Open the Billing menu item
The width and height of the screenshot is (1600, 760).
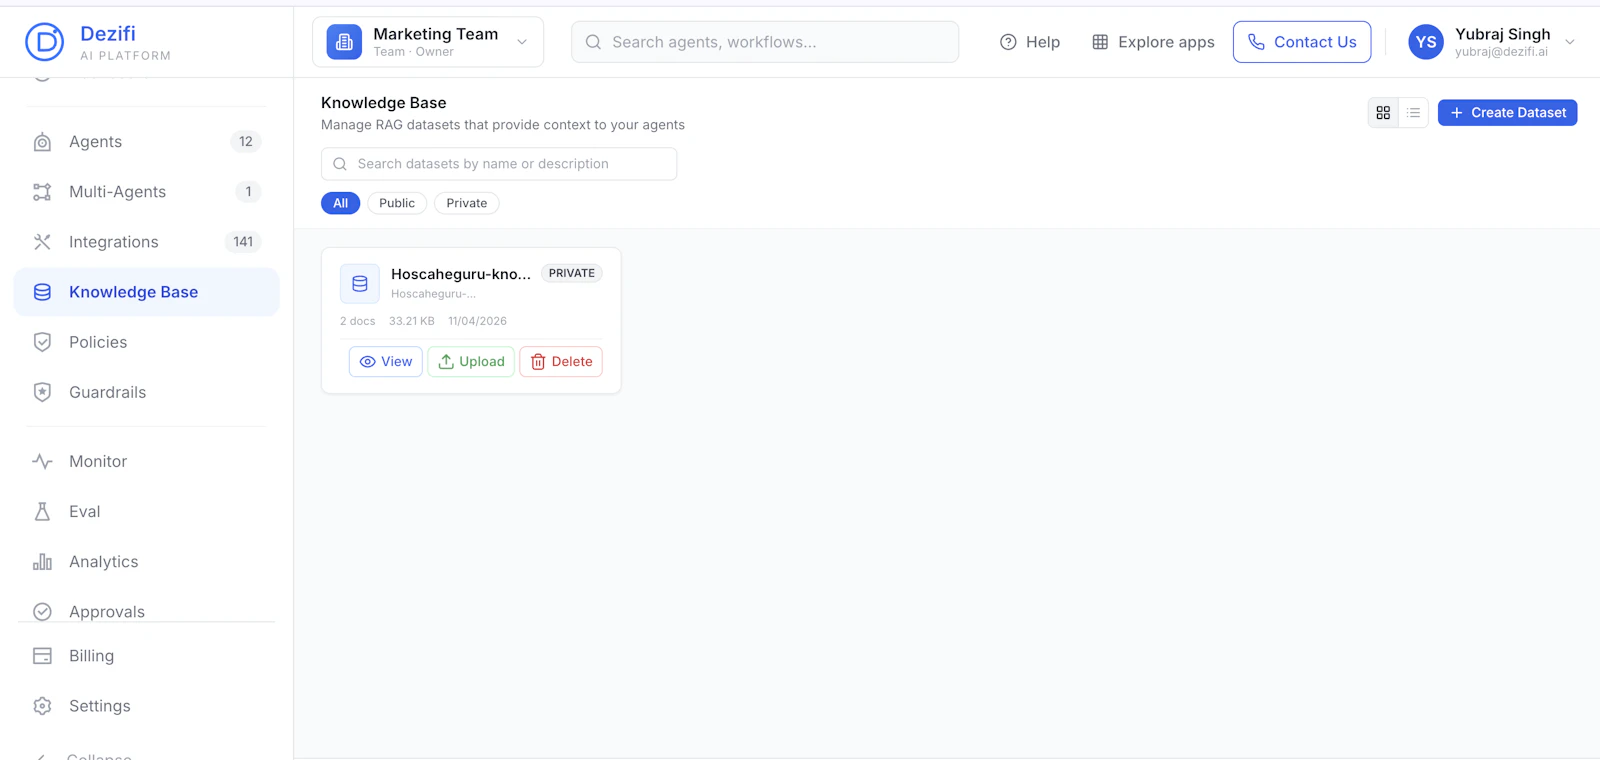(x=146, y=656)
